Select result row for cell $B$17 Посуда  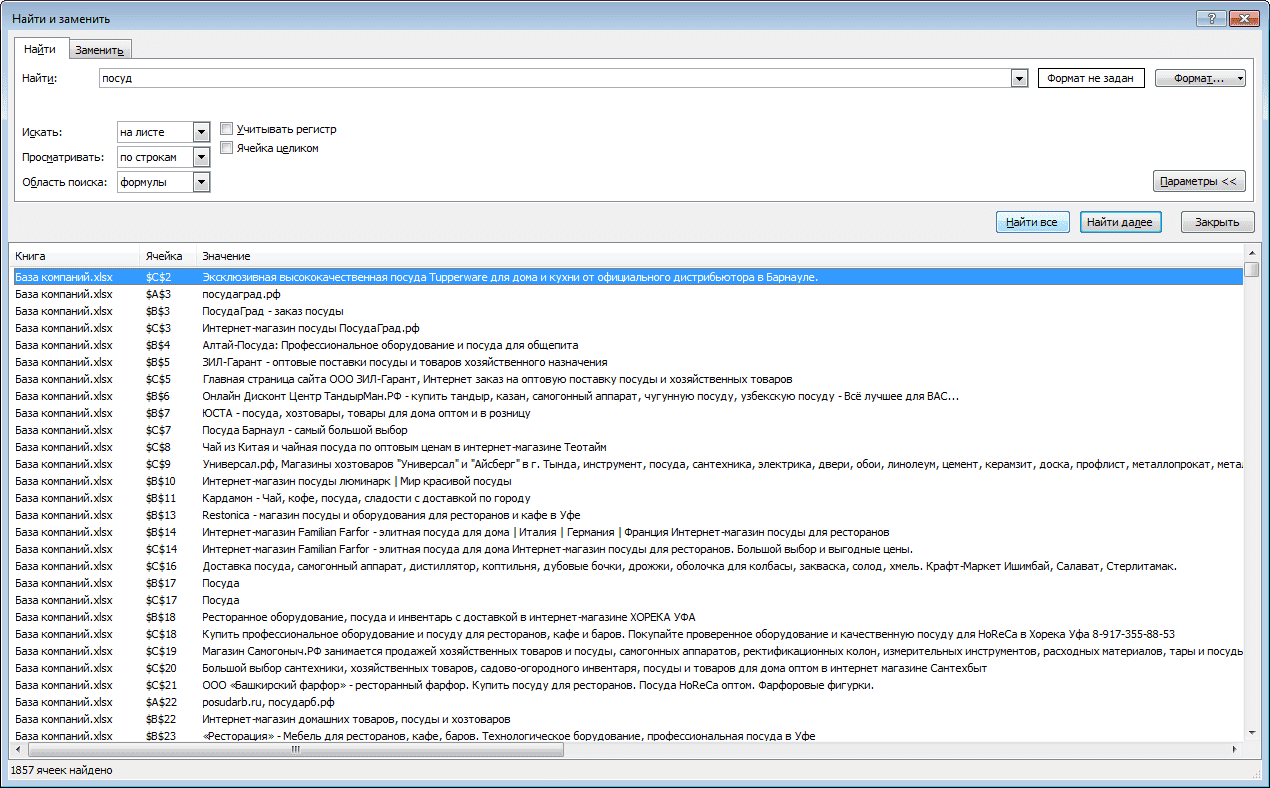point(628,583)
